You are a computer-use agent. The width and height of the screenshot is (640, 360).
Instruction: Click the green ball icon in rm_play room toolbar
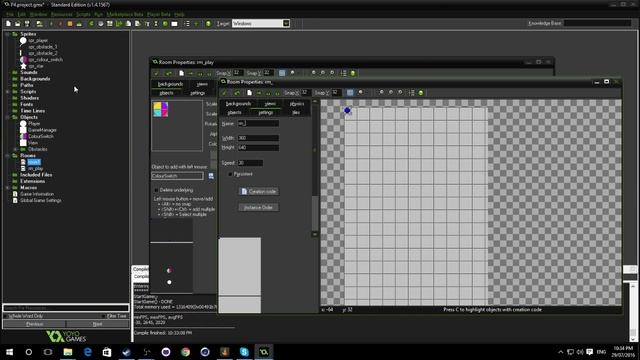coord(353,73)
